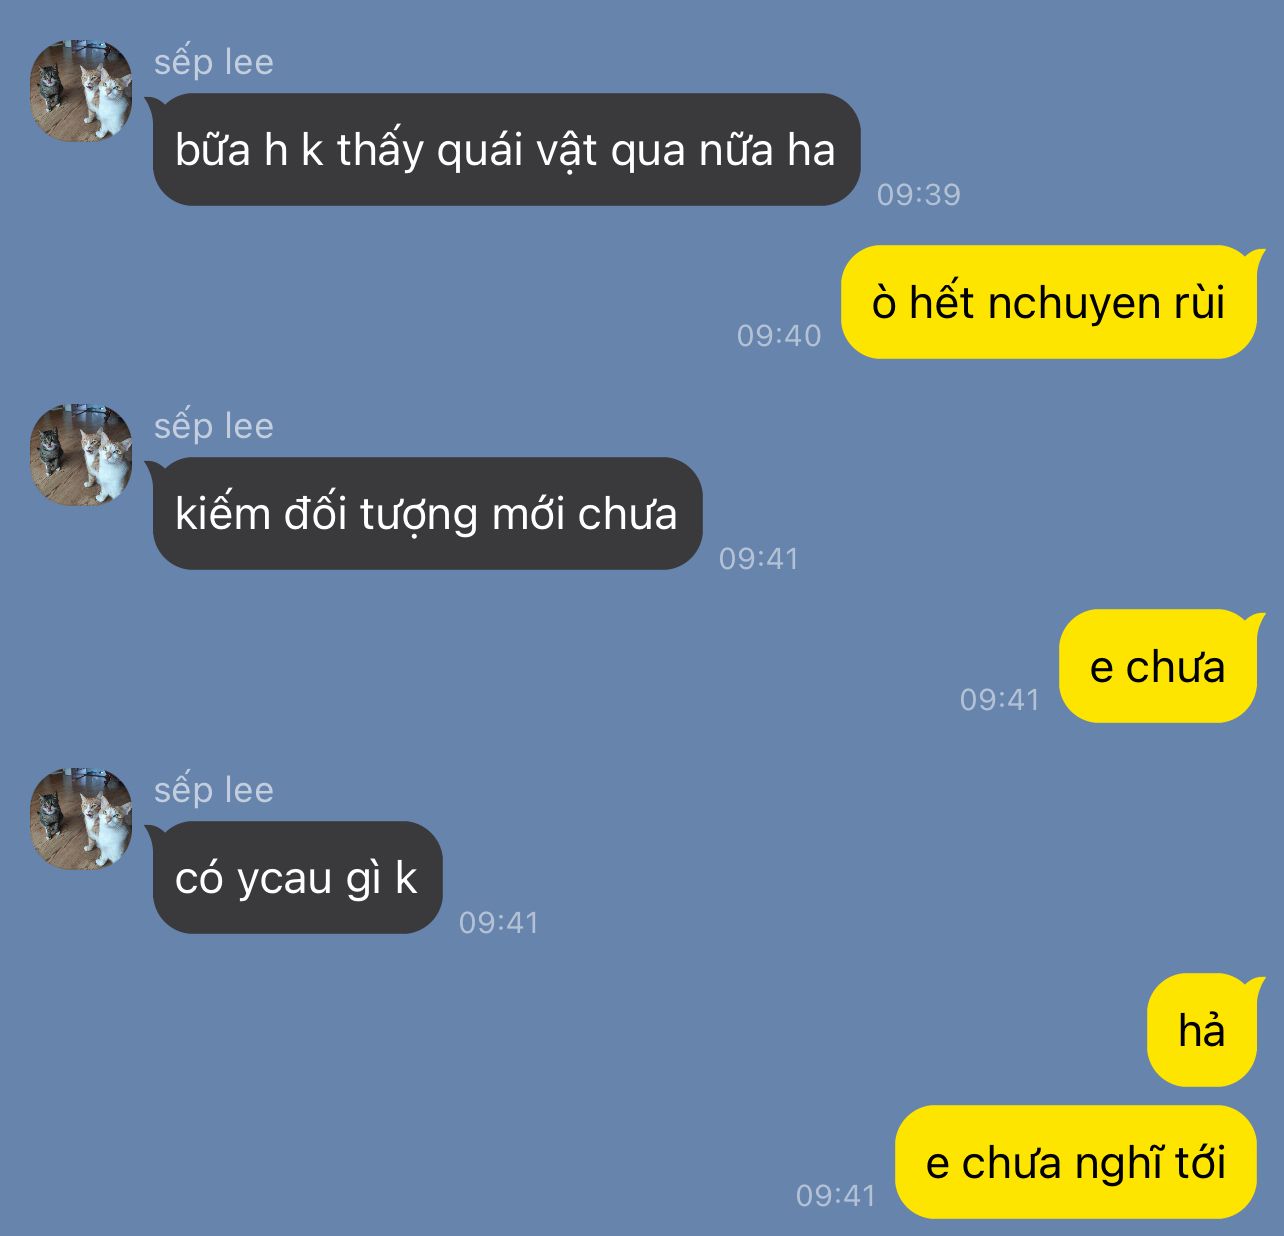Select the 'bữa h k thấy quái vật qua nữa ha' message
The image size is (1284, 1236).
click(x=506, y=150)
